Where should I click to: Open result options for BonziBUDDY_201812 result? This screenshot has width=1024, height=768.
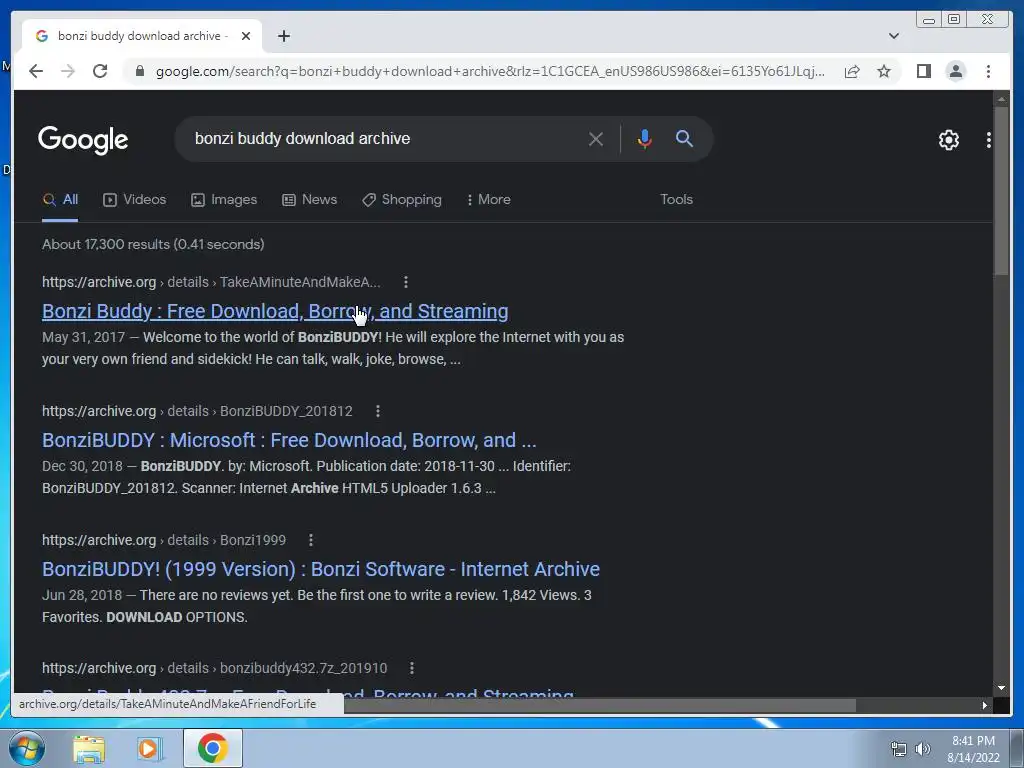click(x=377, y=411)
